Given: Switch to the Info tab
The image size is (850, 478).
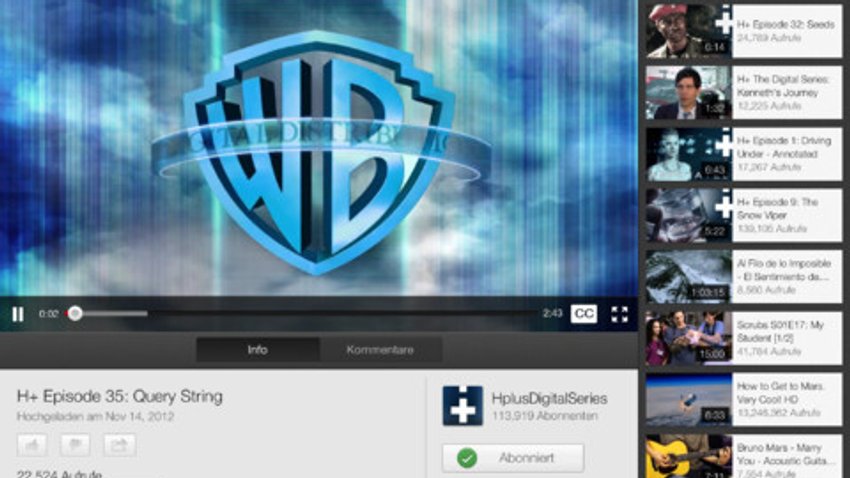Looking at the screenshot, I should pos(257,350).
